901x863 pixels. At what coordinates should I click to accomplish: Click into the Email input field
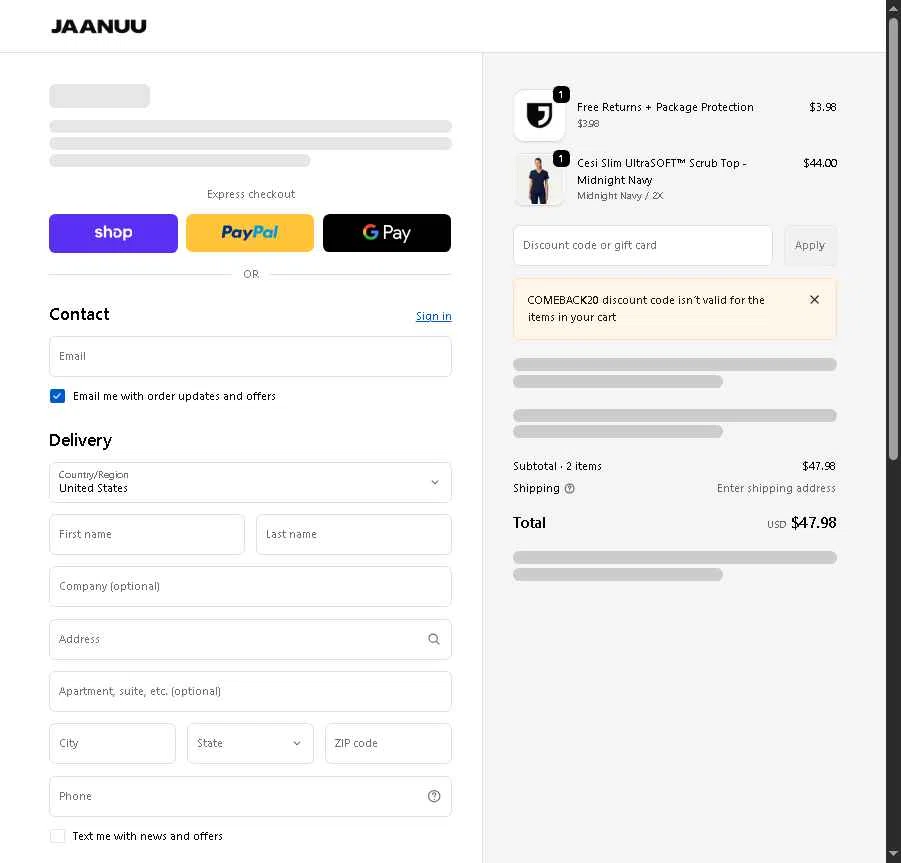point(250,356)
